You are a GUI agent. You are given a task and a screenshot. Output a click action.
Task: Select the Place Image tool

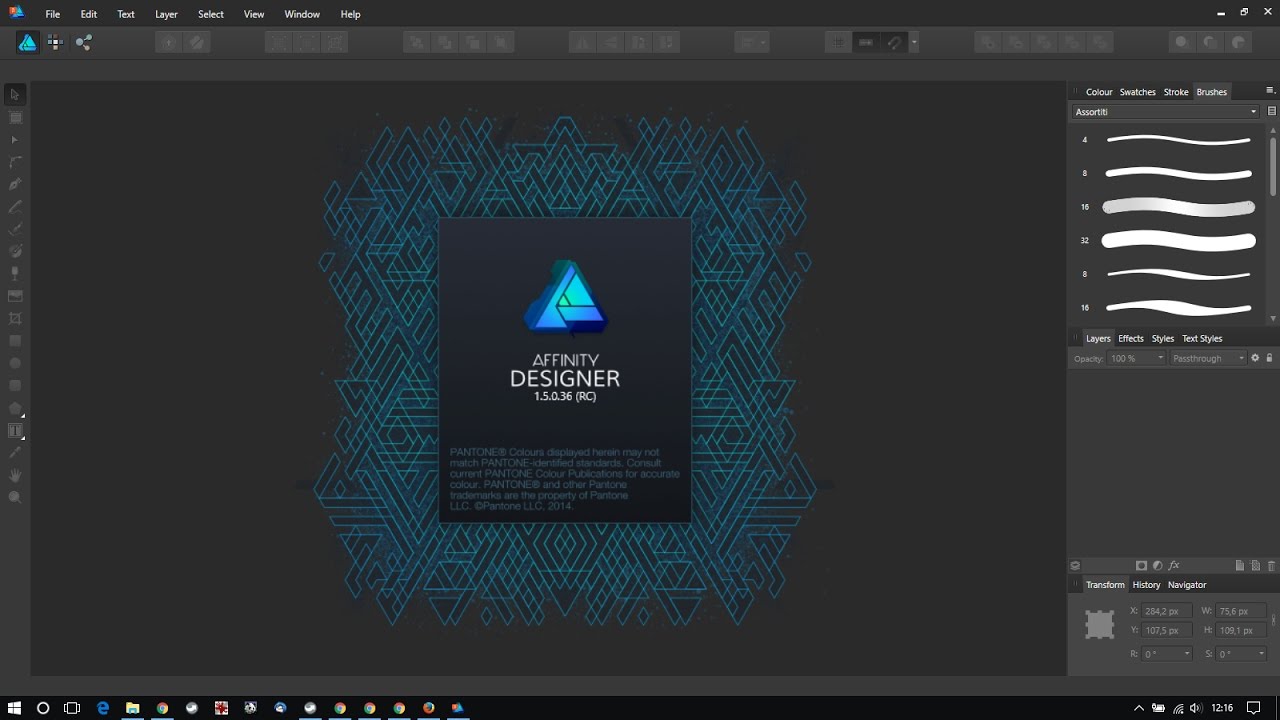click(15, 296)
